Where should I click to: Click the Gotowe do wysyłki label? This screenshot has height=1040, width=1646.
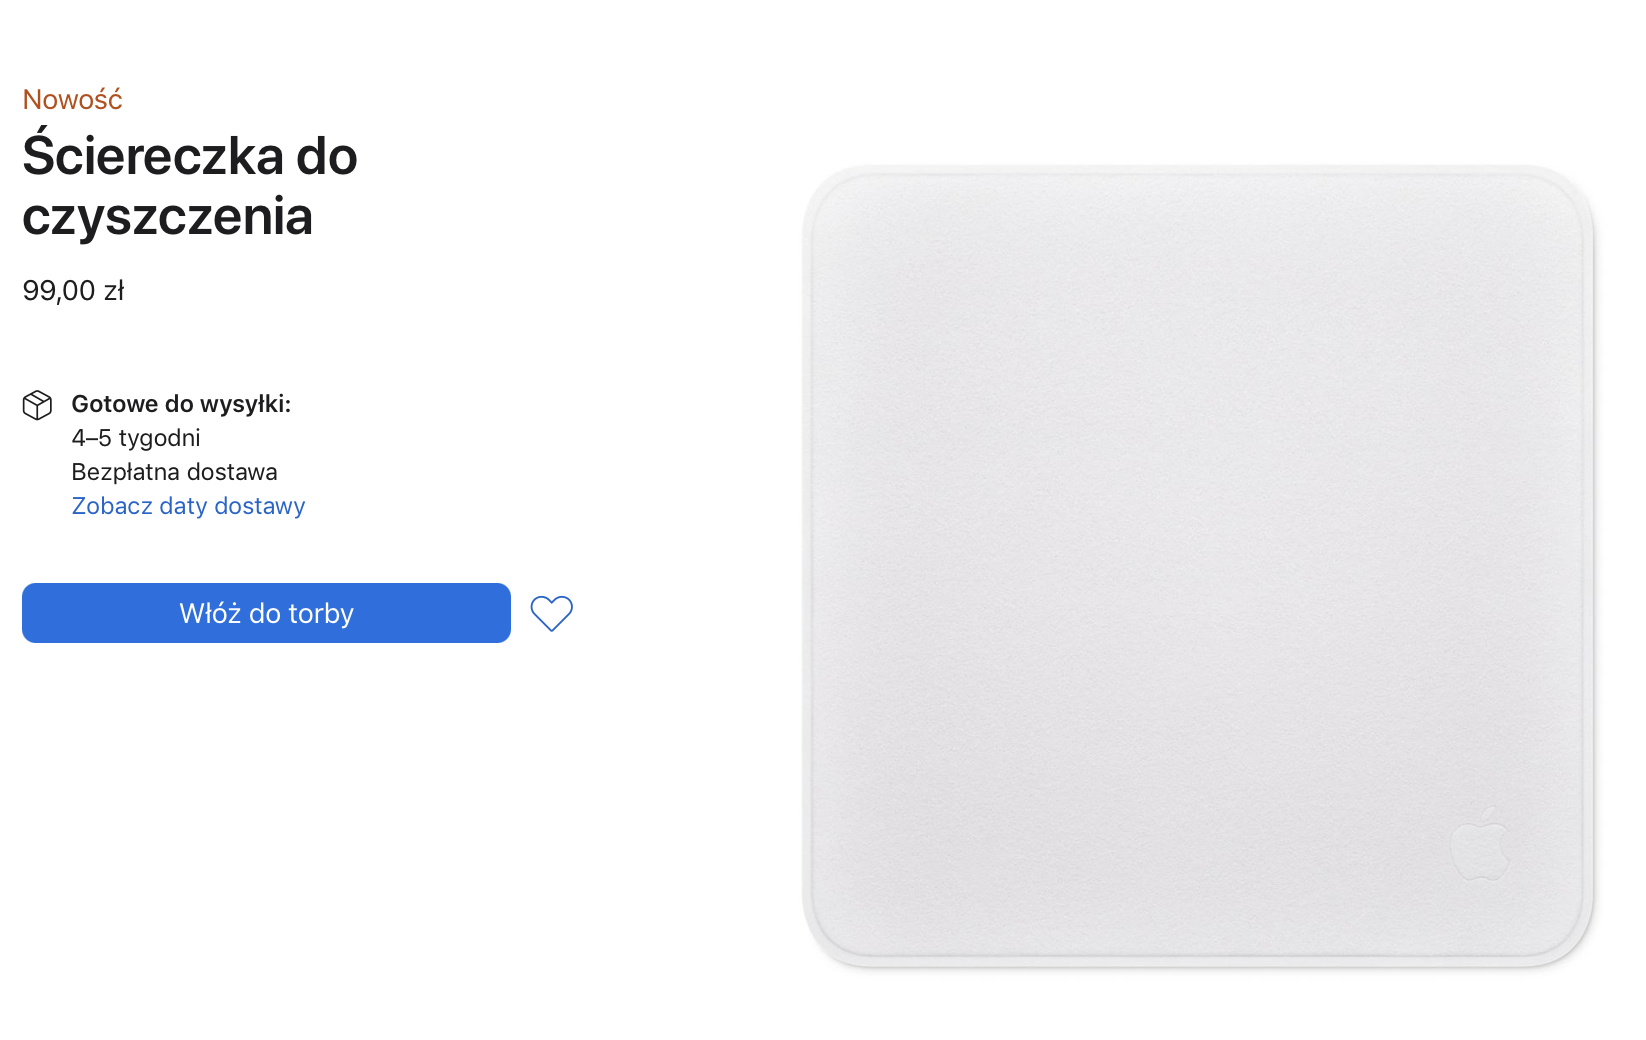pyautogui.click(x=181, y=404)
